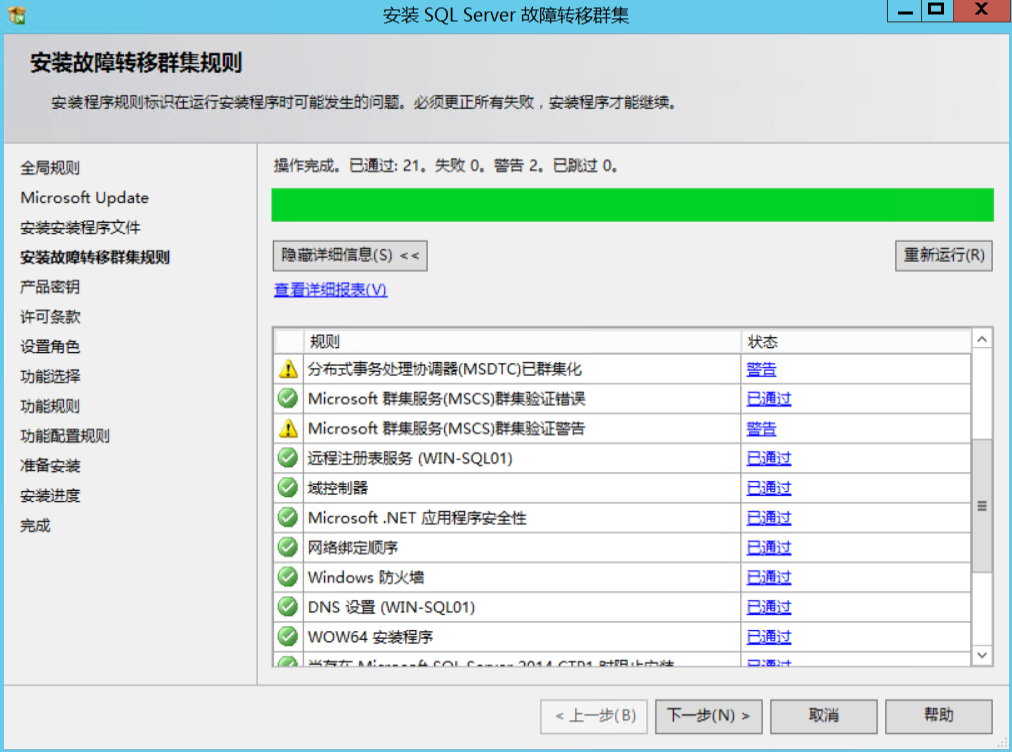Select 安装安装程序文件 step in sidebar
This screenshot has width=1012, height=752.
80,227
